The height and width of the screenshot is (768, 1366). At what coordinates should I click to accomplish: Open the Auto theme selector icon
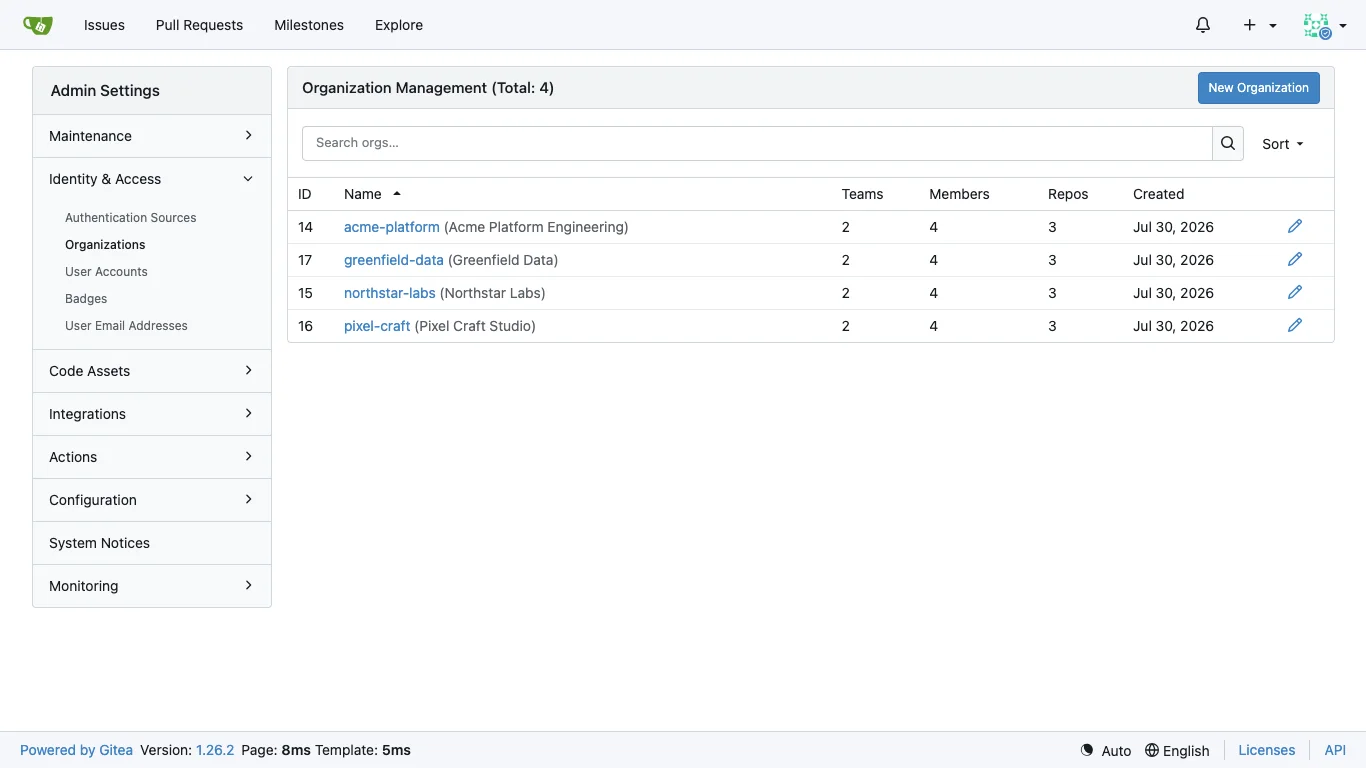[1087, 750]
